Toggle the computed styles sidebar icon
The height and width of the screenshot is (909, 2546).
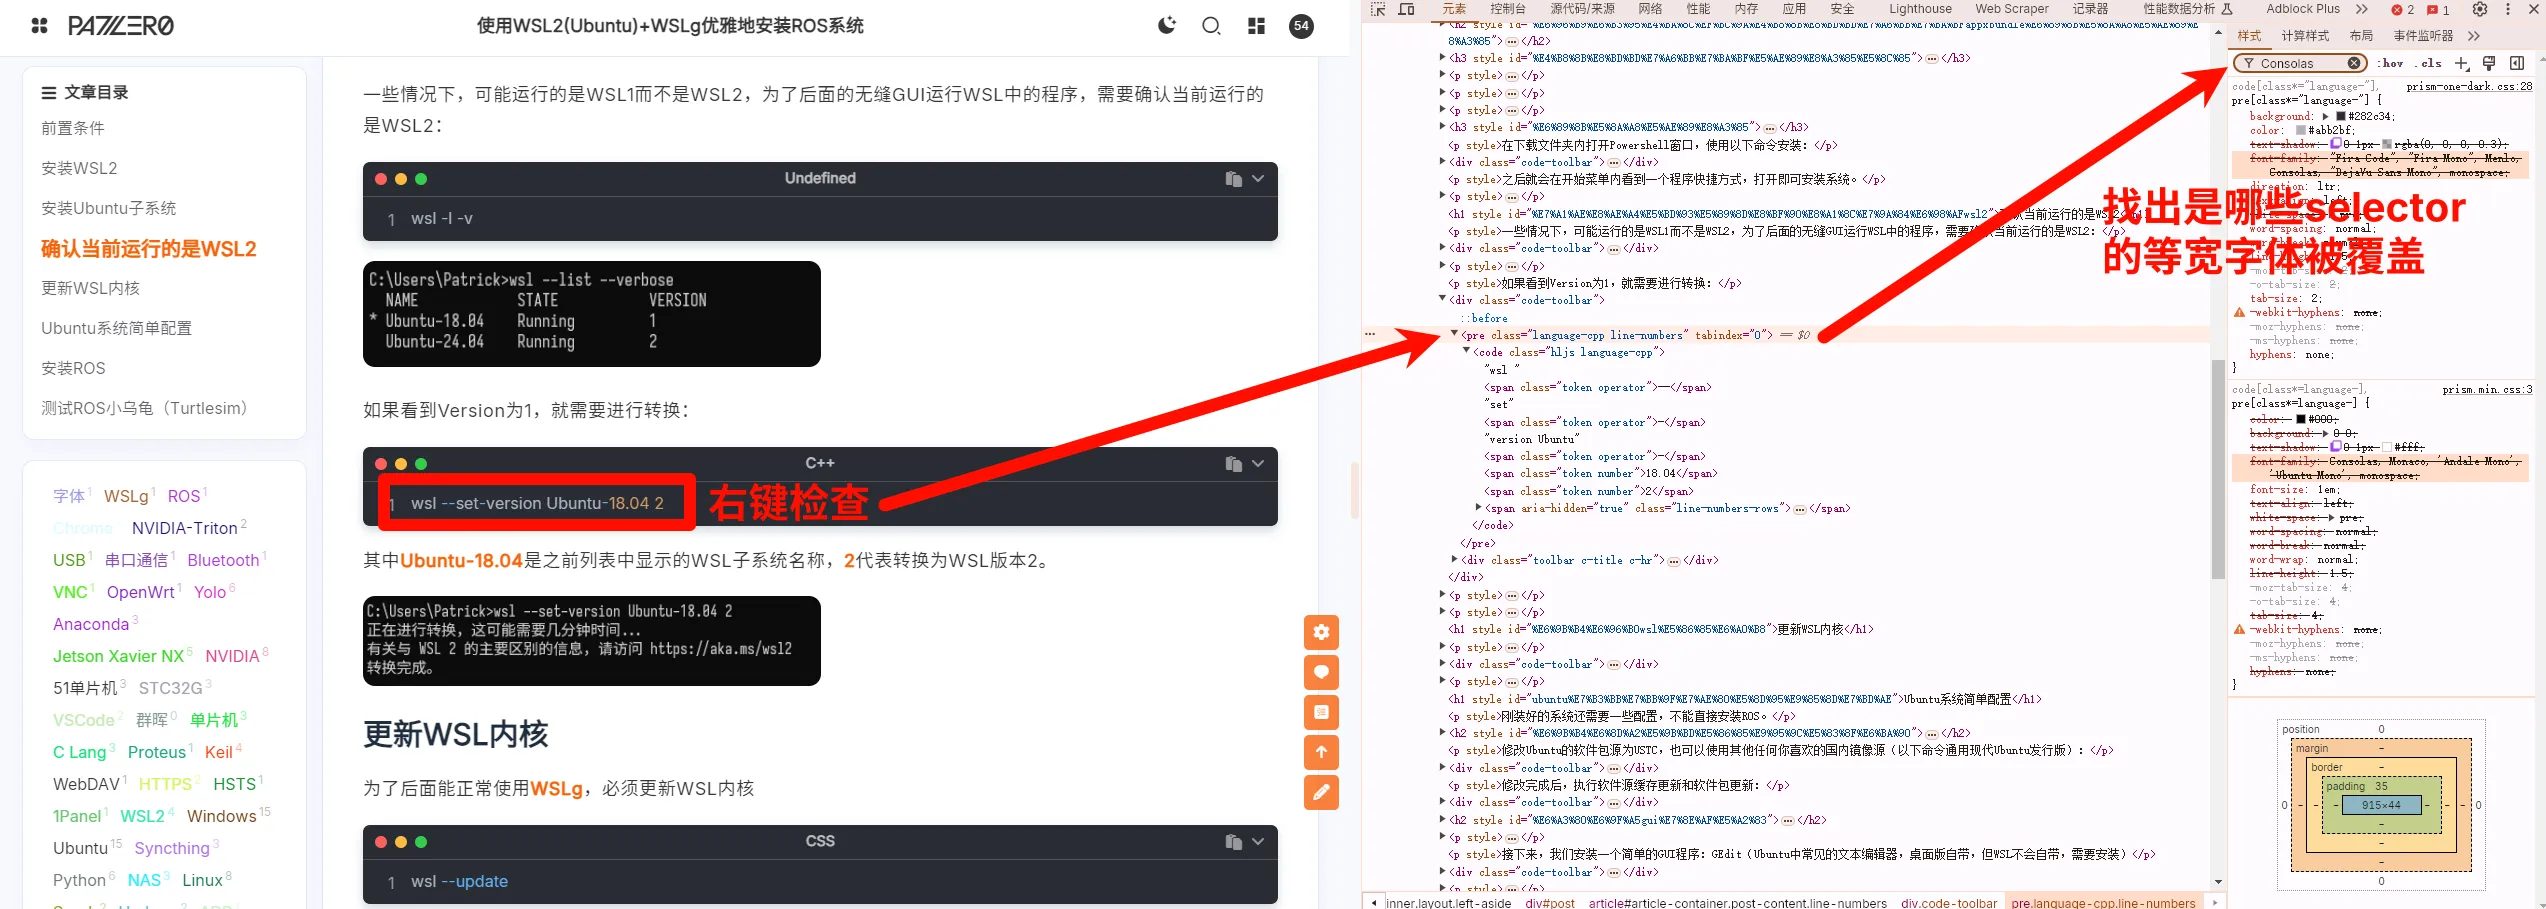pyautogui.click(x=2517, y=63)
